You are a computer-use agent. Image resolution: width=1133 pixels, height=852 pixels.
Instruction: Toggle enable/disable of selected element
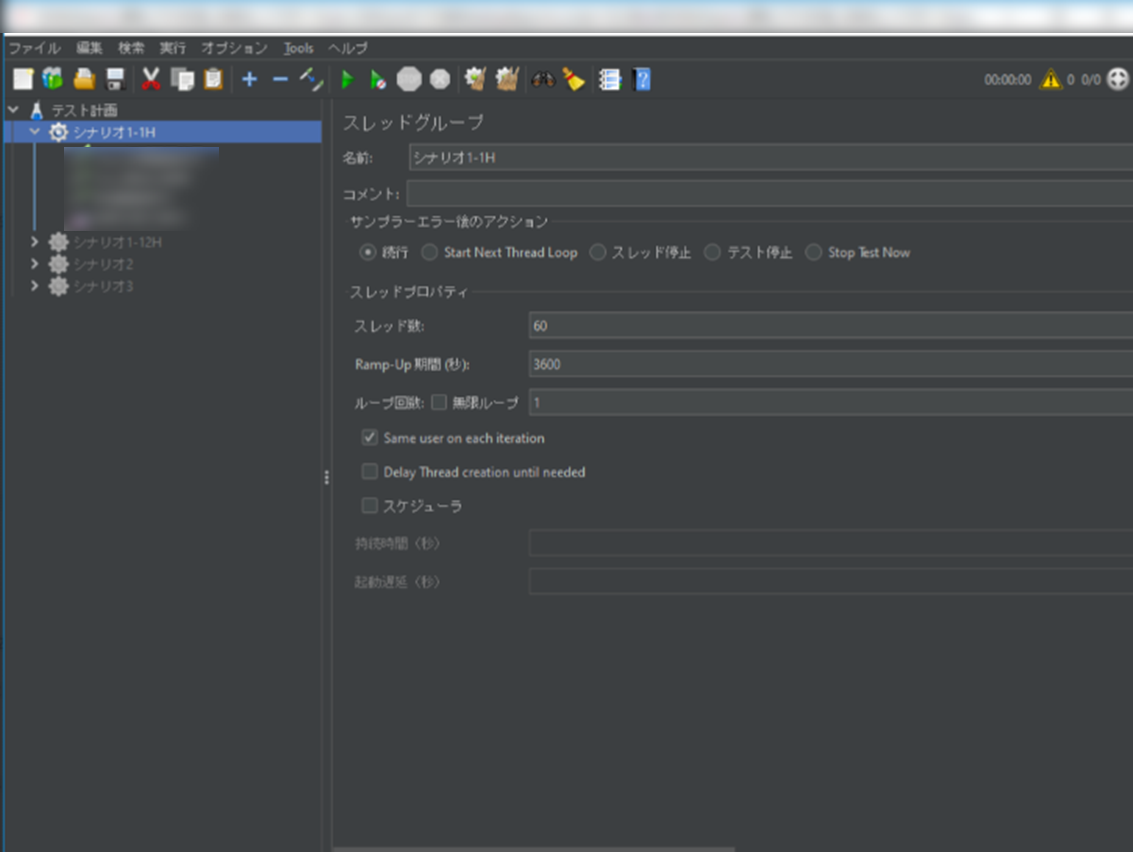311,79
